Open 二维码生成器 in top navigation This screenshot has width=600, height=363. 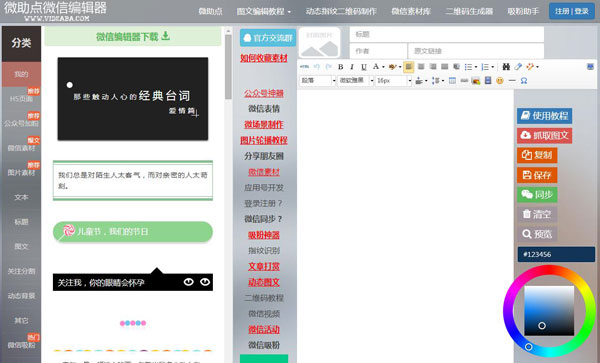[469, 11]
